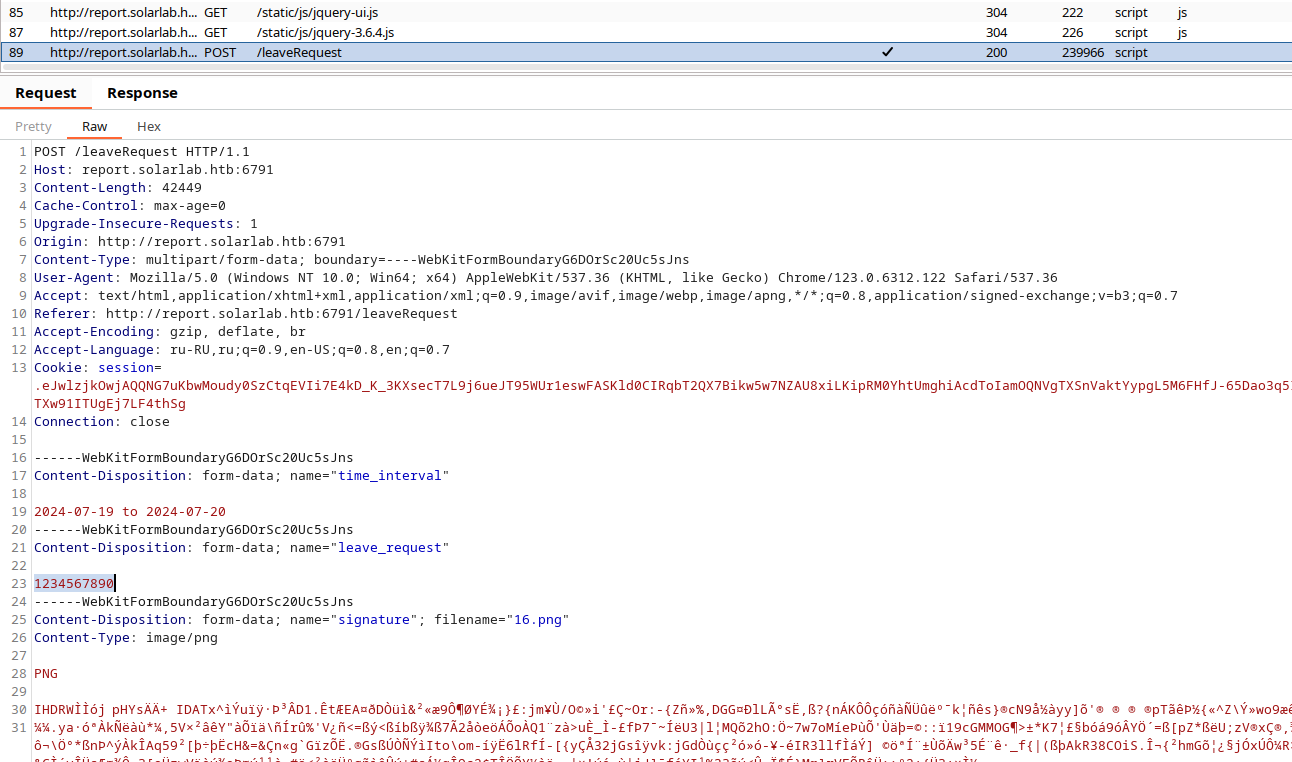Image resolution: width=1292 pixels, height=762 pixels.
Task: Click the date range 2024-07-19 to 2024-07-20
Action: click(x=130, y=512)
